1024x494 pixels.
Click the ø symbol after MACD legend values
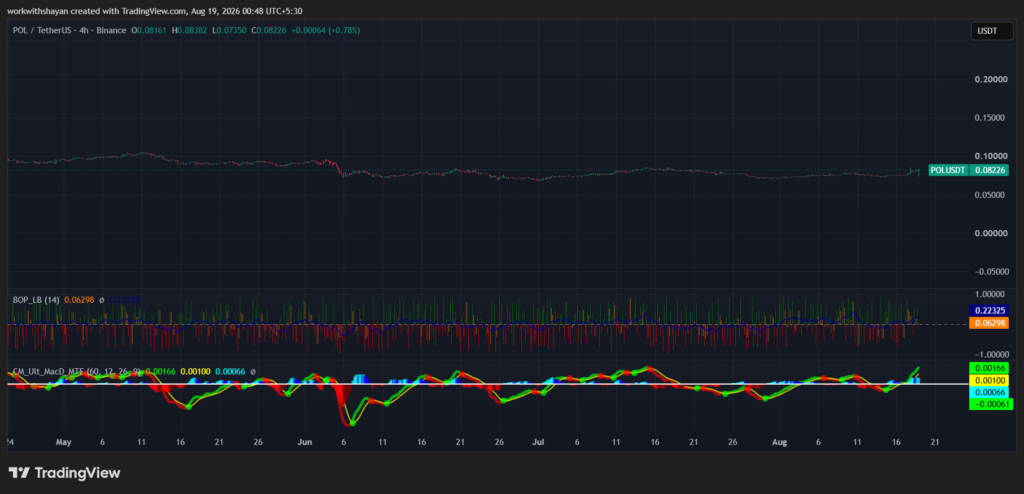[x=253, y=371]
